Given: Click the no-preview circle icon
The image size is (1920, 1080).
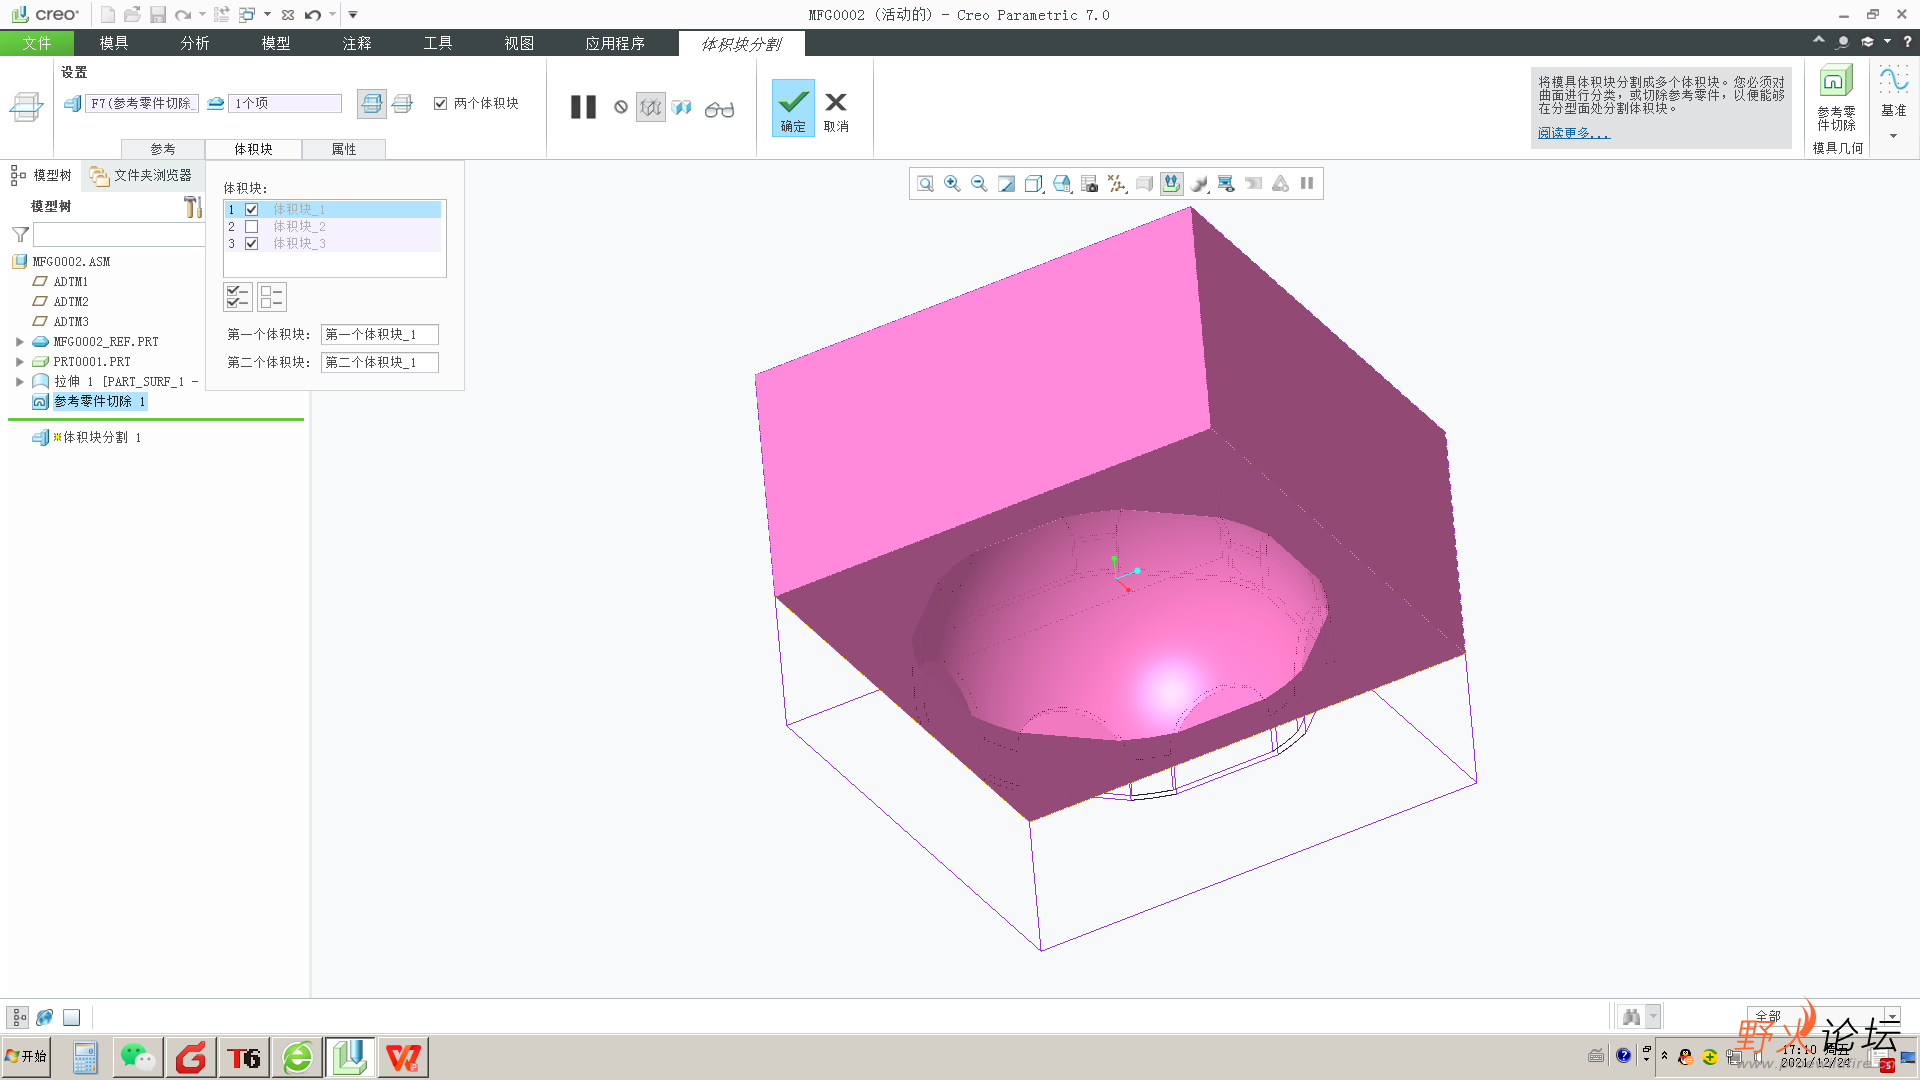Looking at the screenshot, I should (621, 107).
